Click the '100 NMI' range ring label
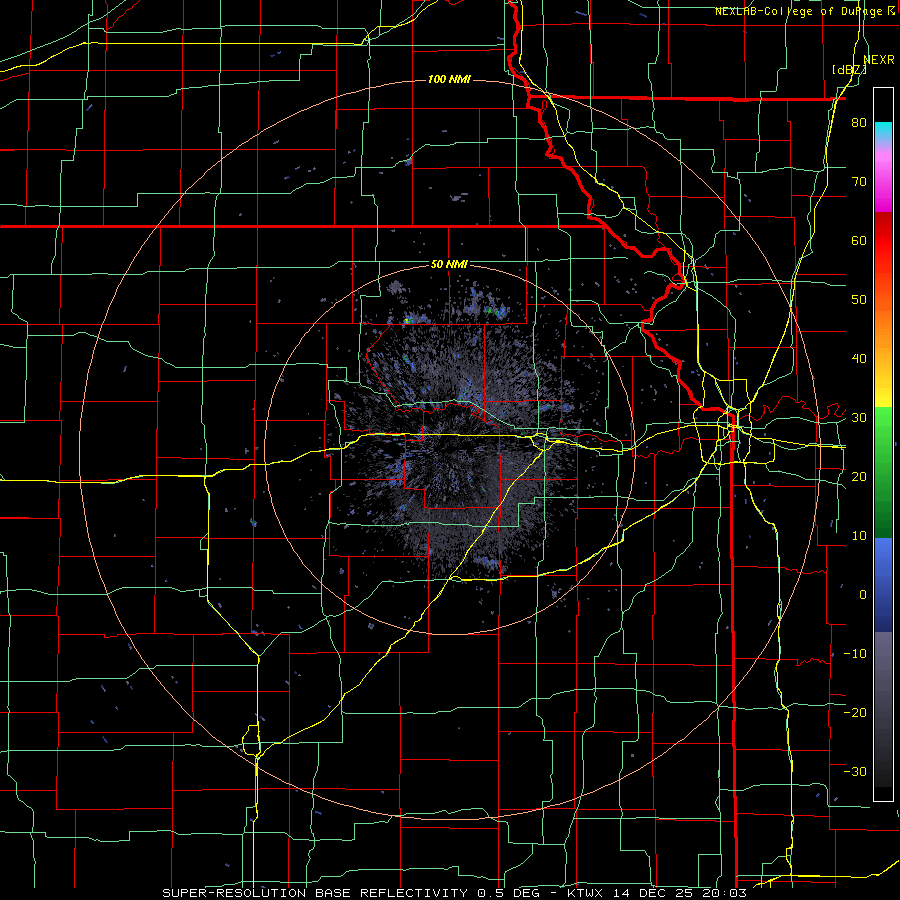This screenshot has height=900, width=900. [x=449, y=79]
